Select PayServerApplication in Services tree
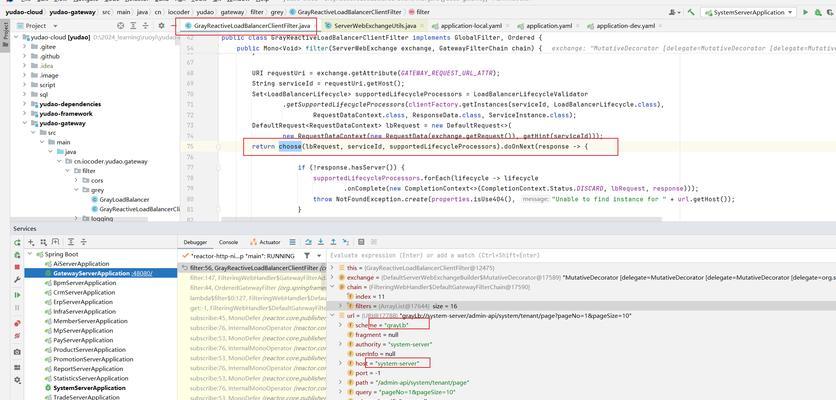This screenshot has height=400, width=836. point(83,340)
